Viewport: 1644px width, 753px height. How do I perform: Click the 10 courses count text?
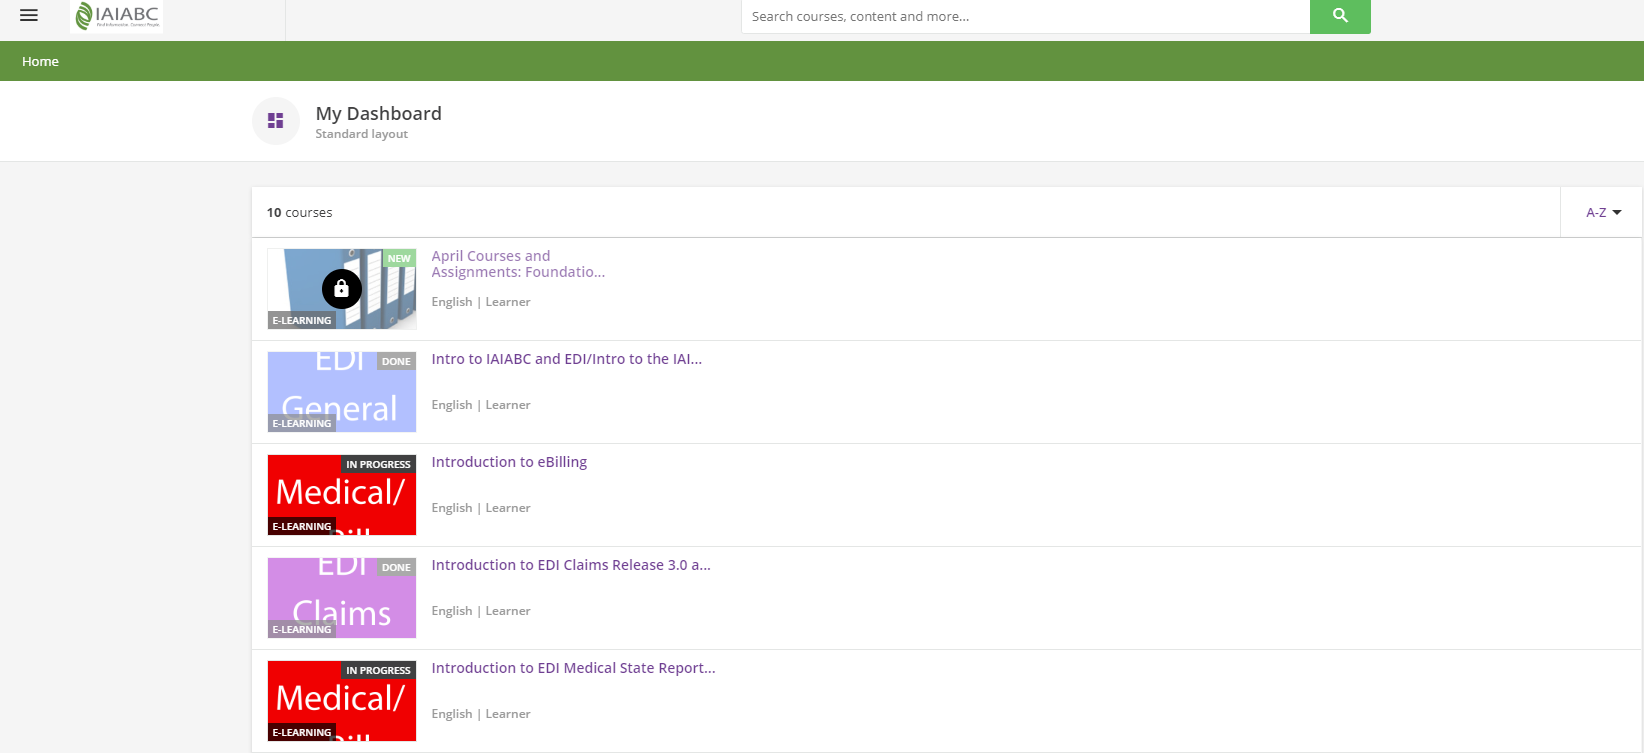pos(299,212)
